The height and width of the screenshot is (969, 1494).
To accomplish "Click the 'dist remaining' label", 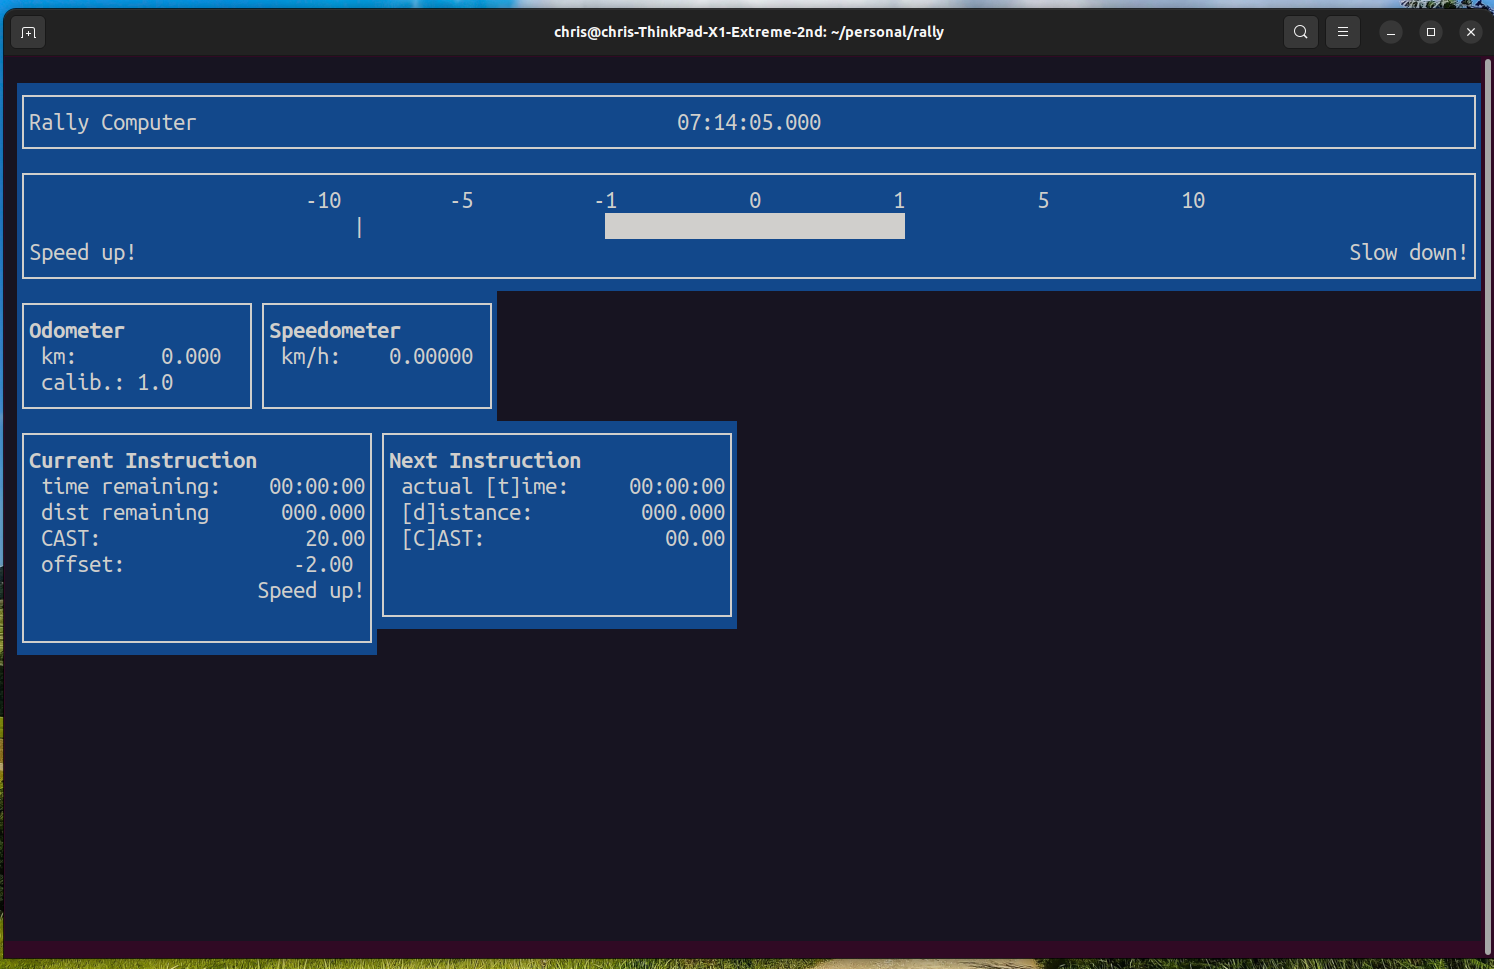I will pos(125,512).
